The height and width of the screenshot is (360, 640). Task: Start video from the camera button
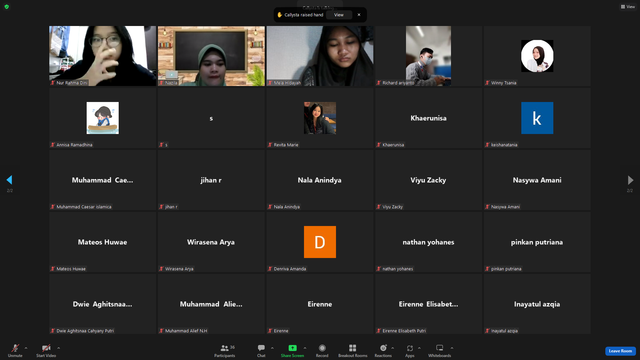pyautogui.click(x=46, y=350)
